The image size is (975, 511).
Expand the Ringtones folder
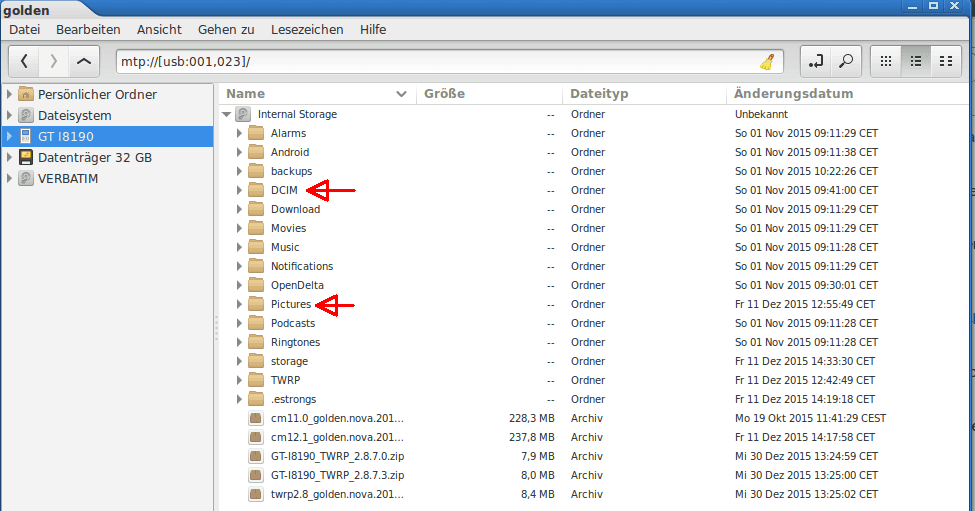239,343
